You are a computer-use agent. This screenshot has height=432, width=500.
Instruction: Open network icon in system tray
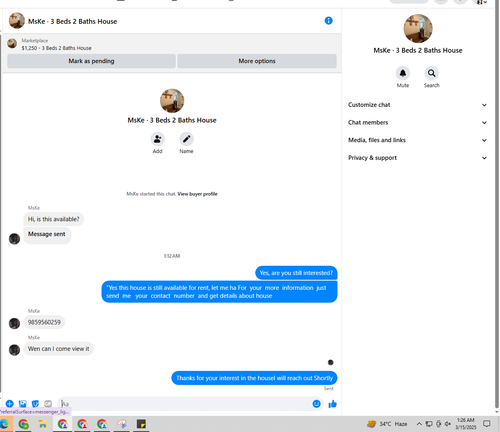[429, 424]
